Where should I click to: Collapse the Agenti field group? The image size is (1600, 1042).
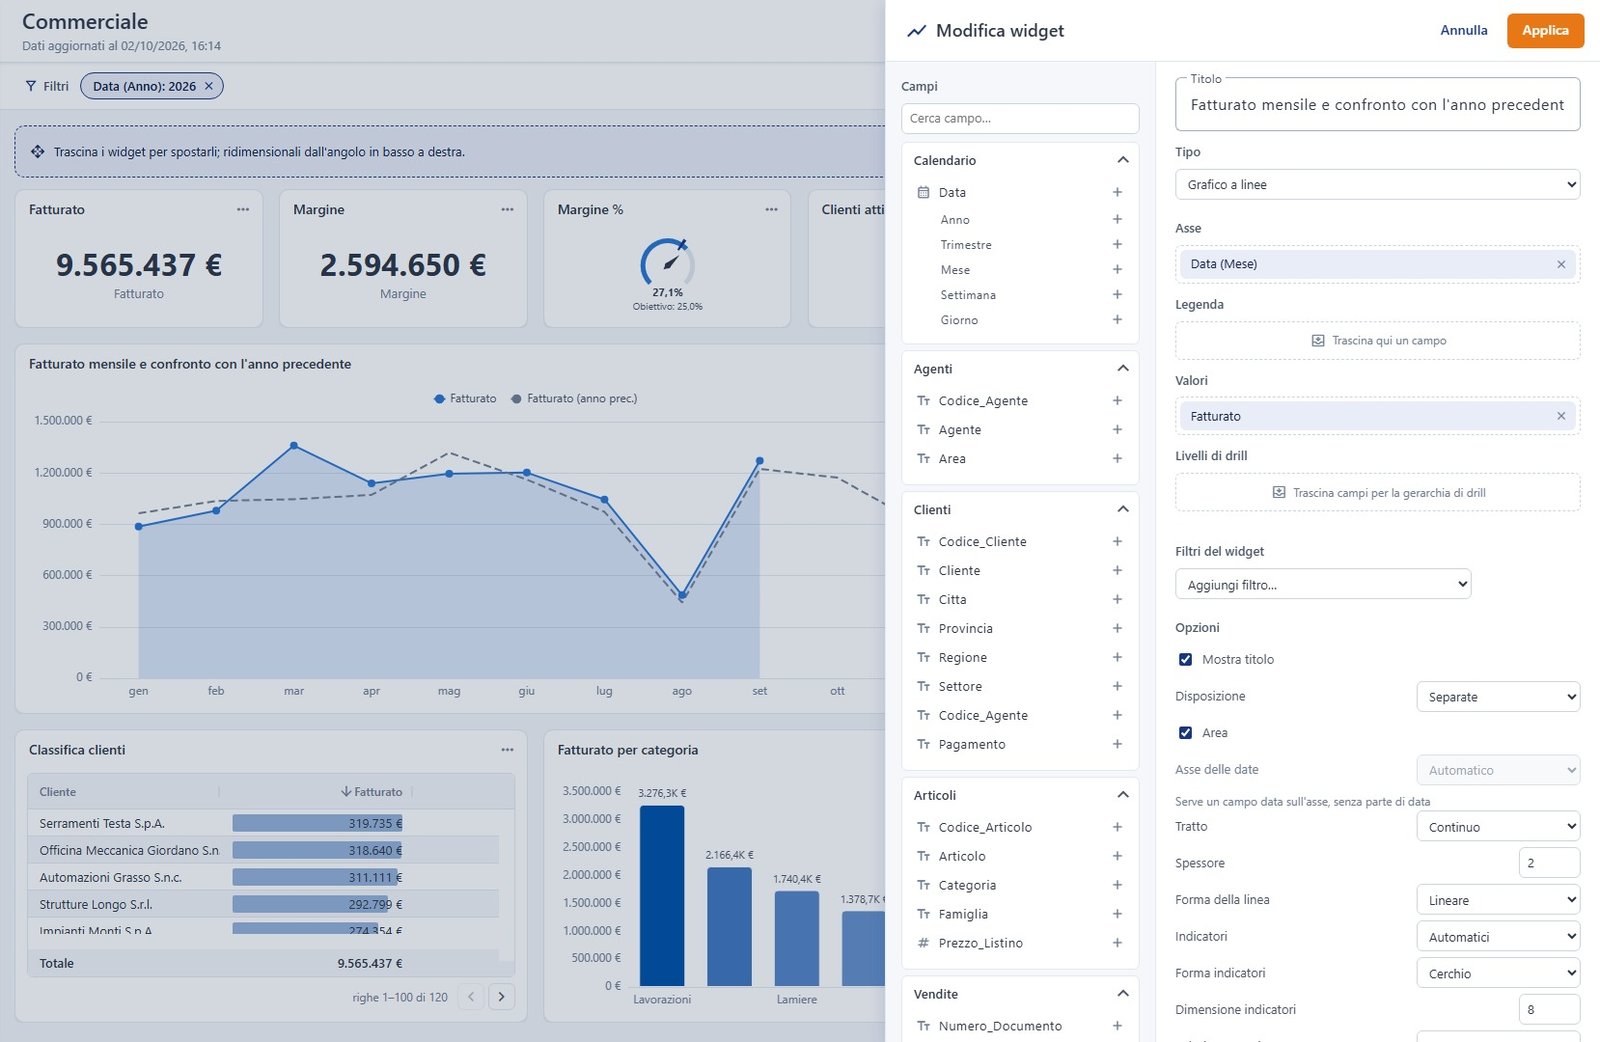(x=1123, y=369)
